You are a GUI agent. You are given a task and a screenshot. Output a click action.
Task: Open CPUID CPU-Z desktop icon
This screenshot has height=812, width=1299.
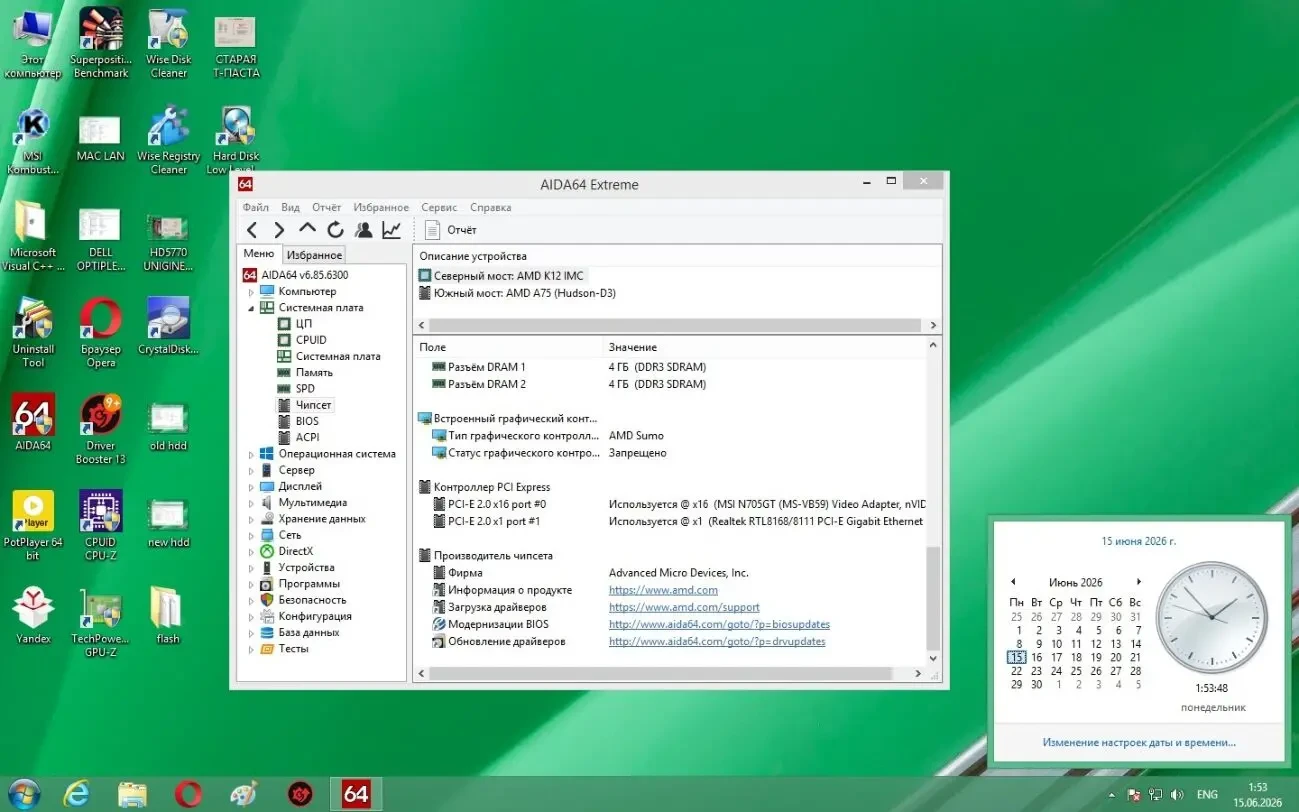point(101,526)
